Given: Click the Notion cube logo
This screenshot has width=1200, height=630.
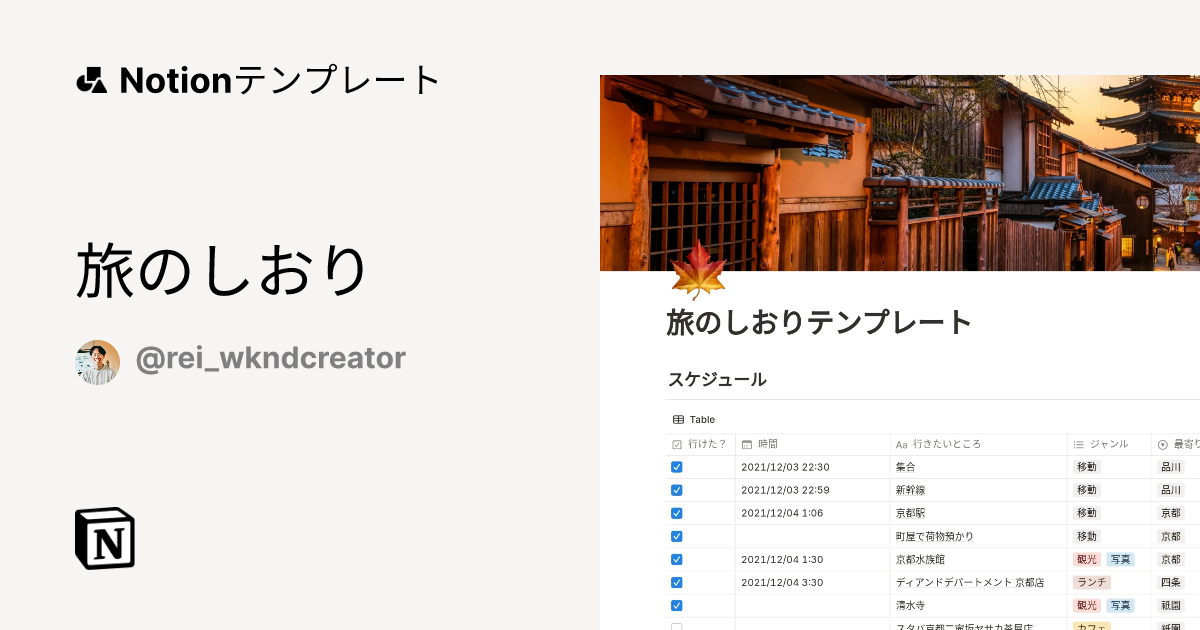Looking at the screenshot, I should [105, 538].
